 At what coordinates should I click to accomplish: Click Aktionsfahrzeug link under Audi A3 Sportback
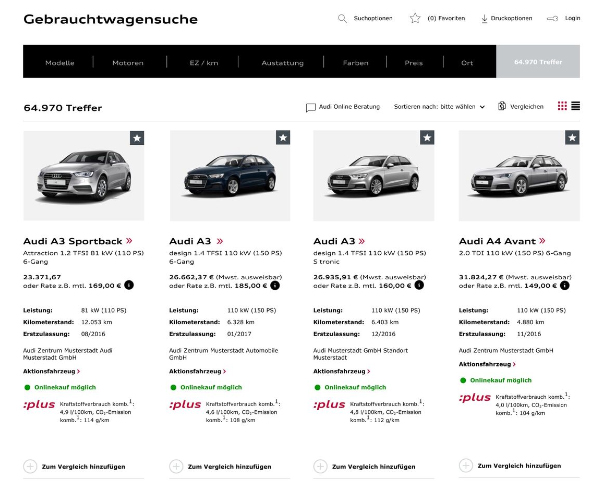tap(51, 371)
